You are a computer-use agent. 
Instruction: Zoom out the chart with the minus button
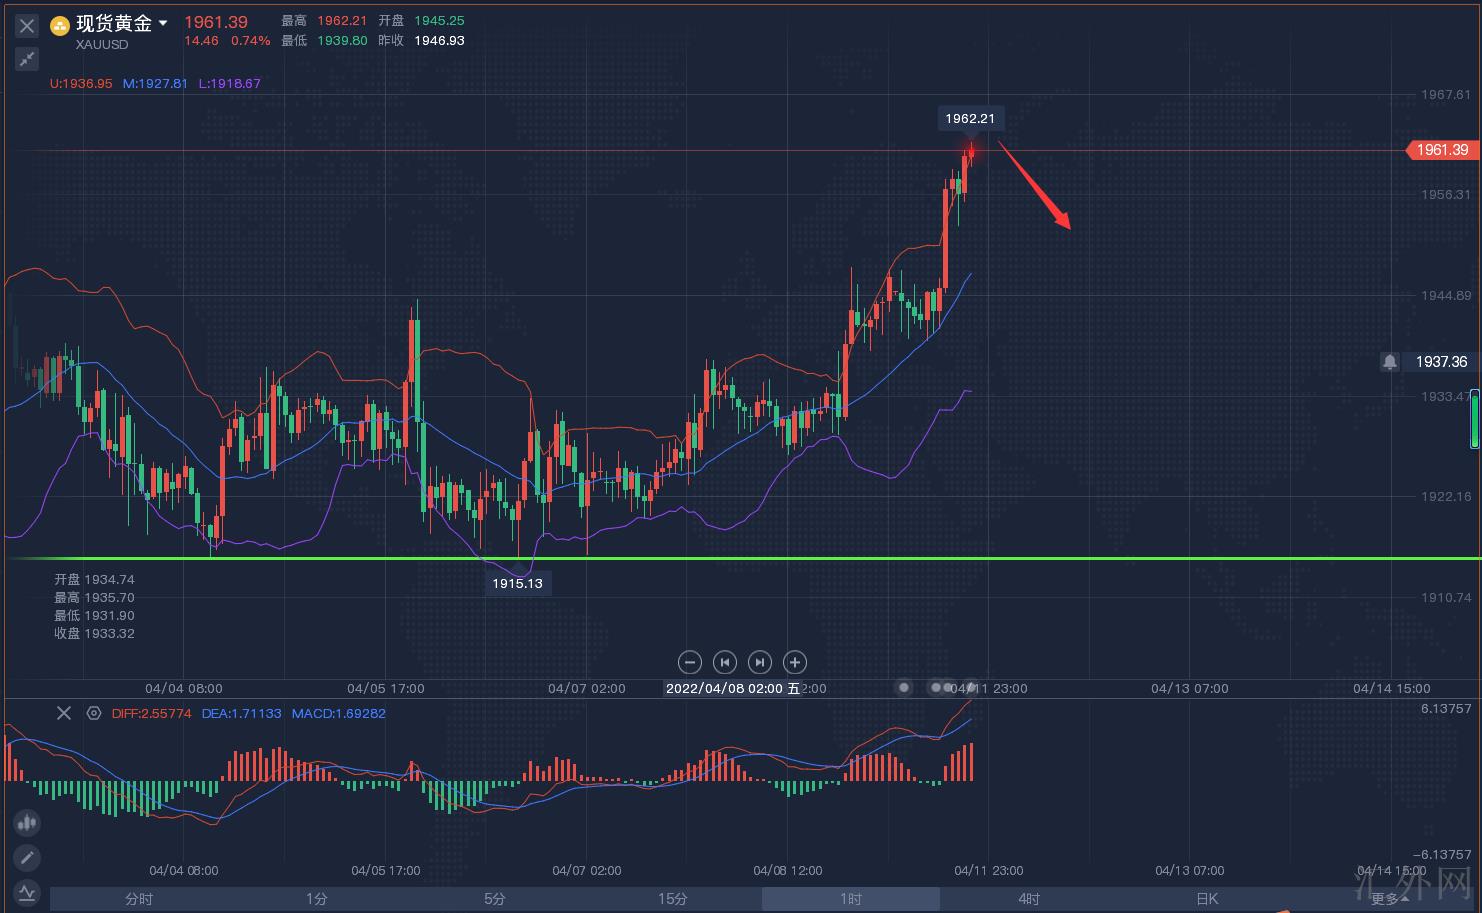point(689,662)
